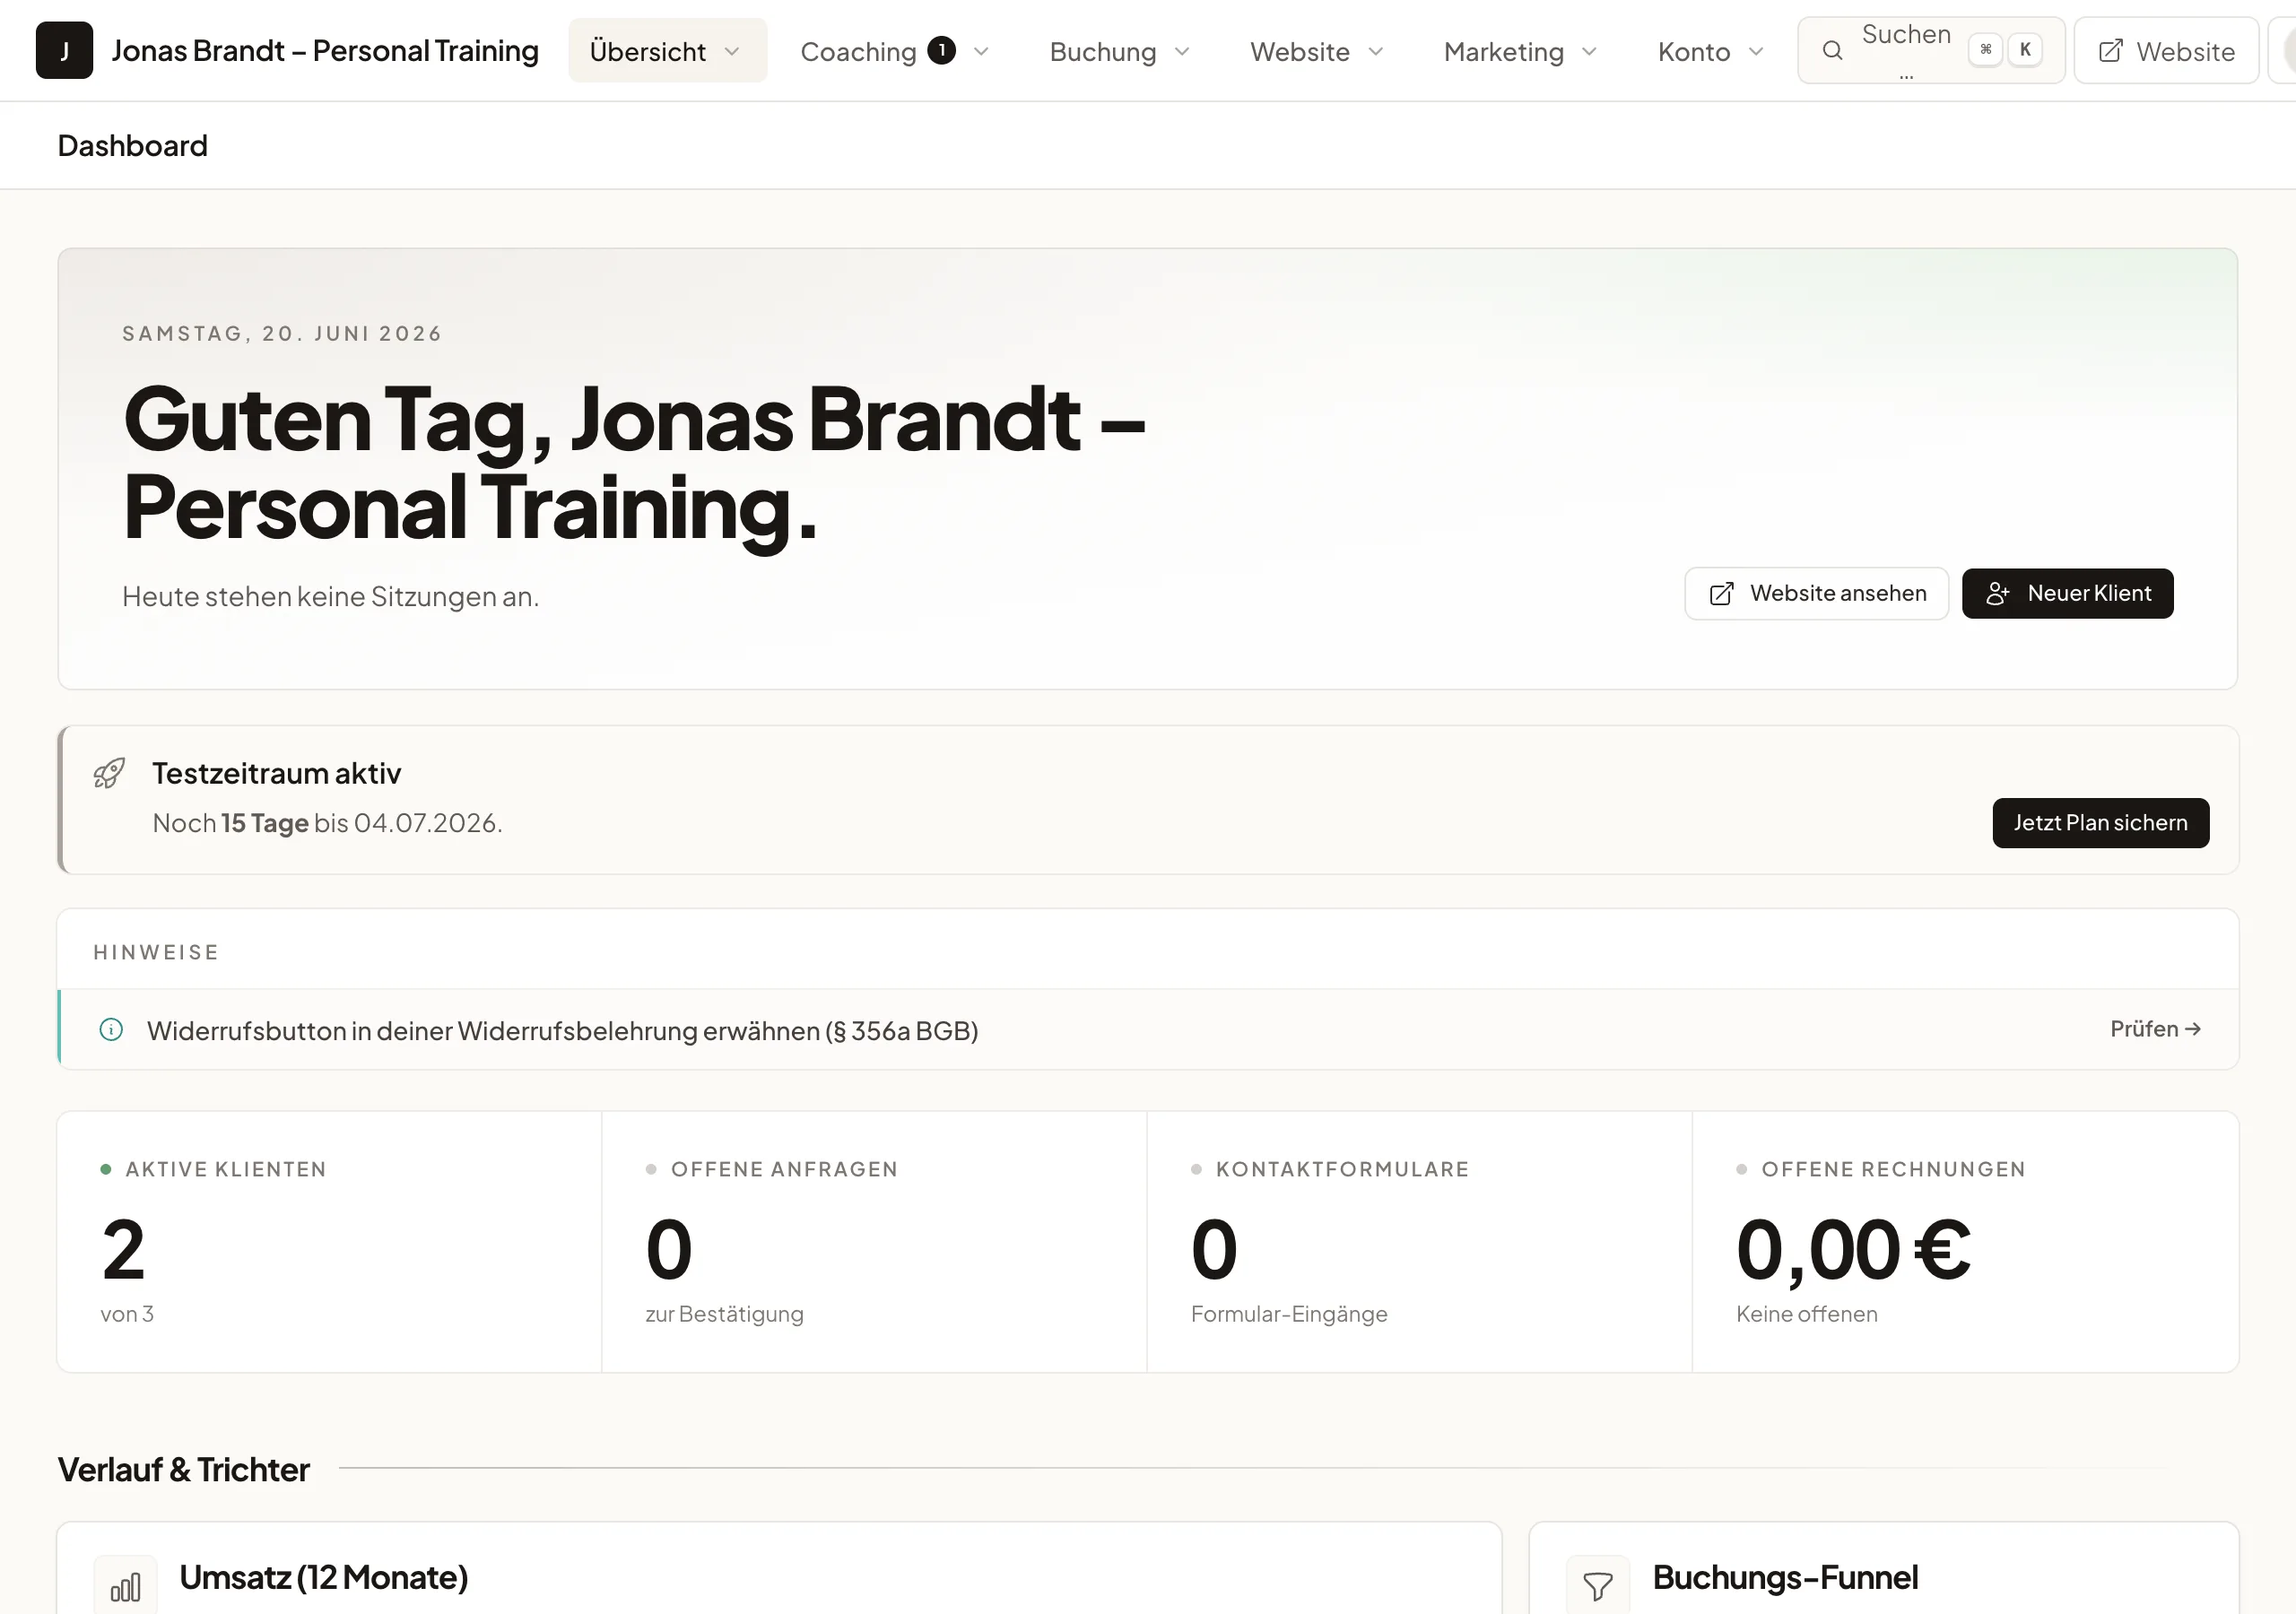Click the J logo avatar in header

[x=64, y=50]
